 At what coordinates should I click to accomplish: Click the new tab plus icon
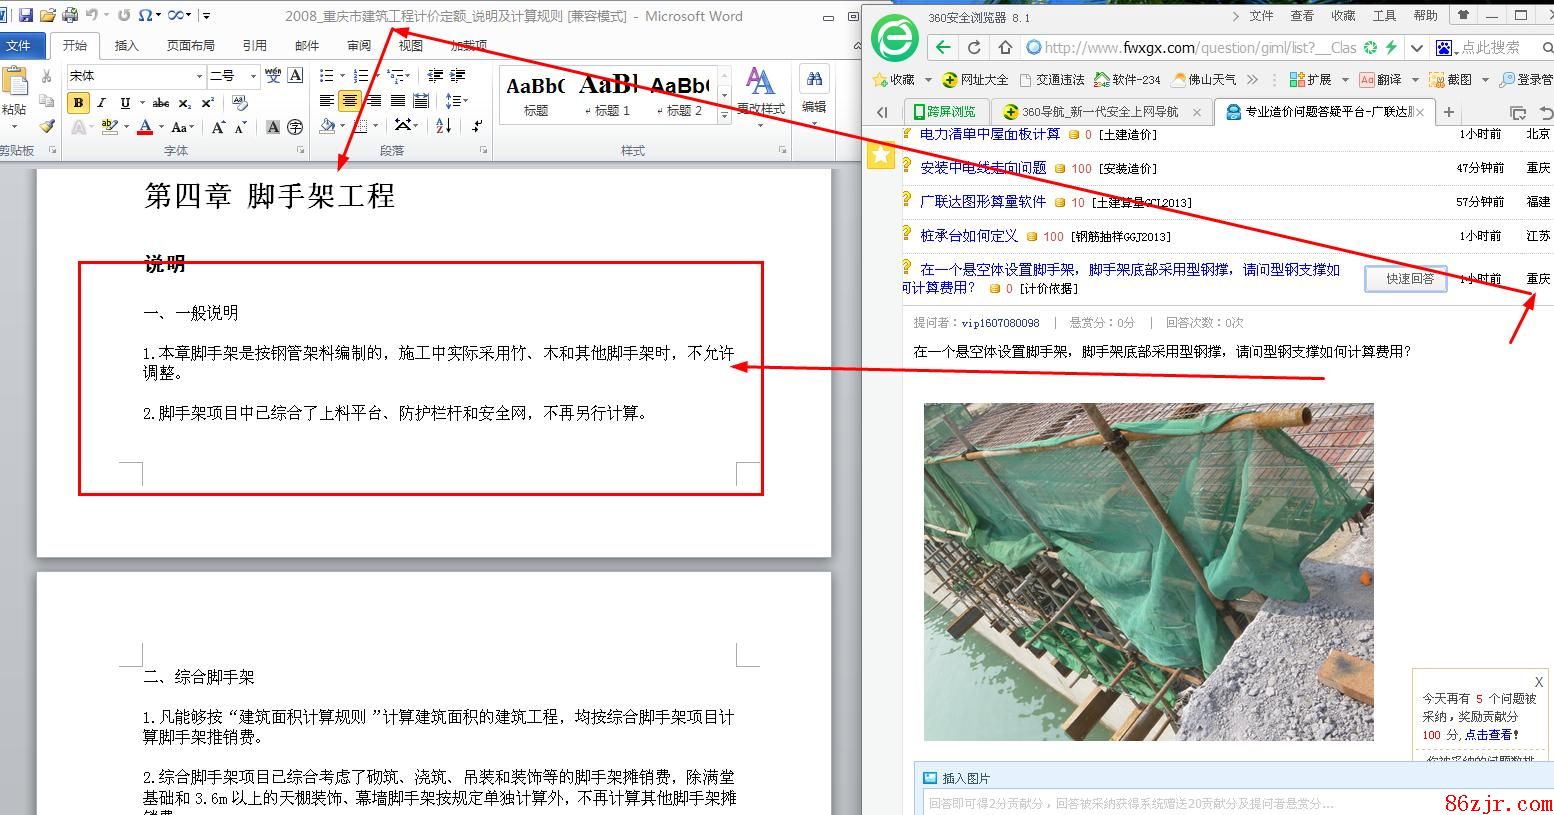[x=1448, y=112]
